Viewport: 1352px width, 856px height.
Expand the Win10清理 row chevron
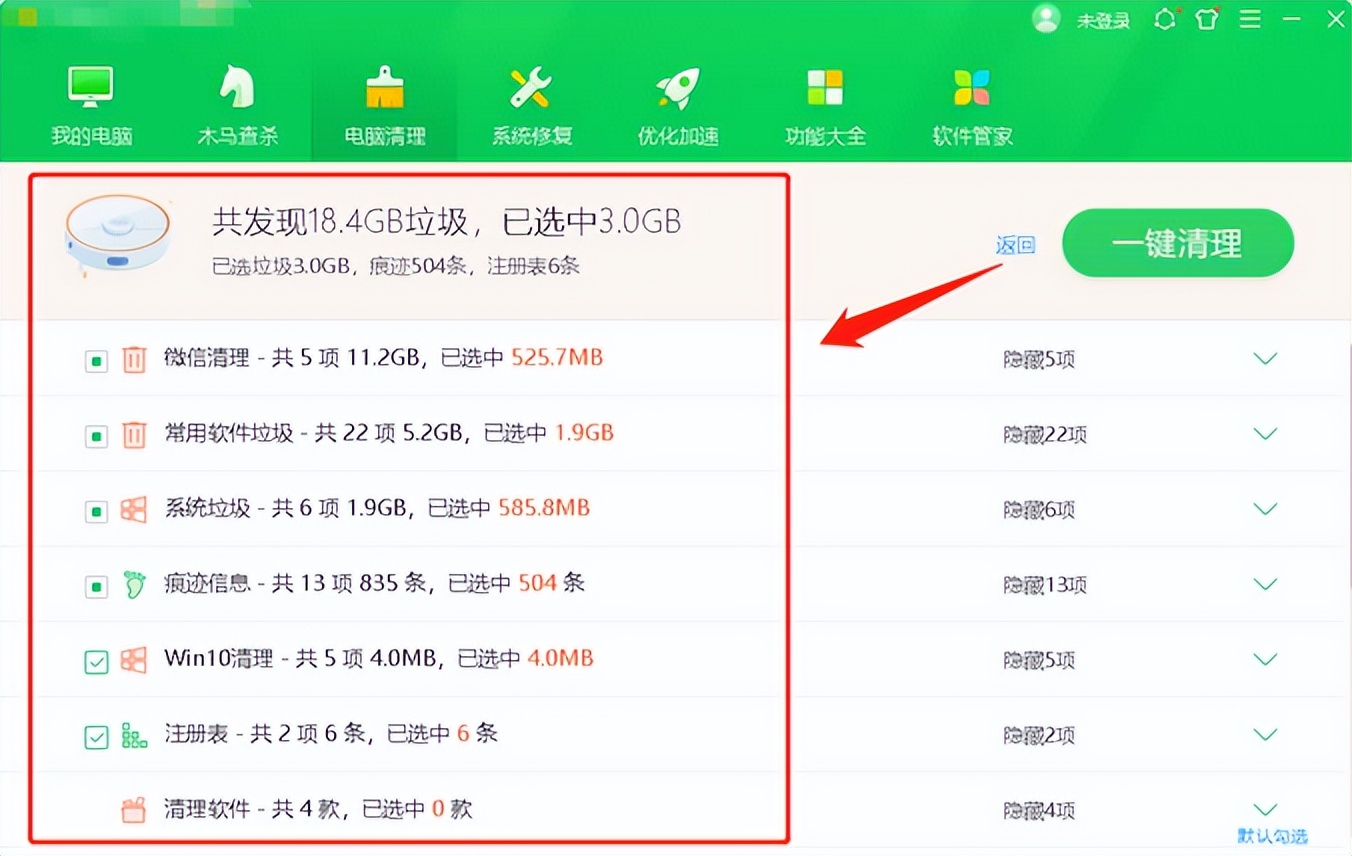tap(1266, 660)
